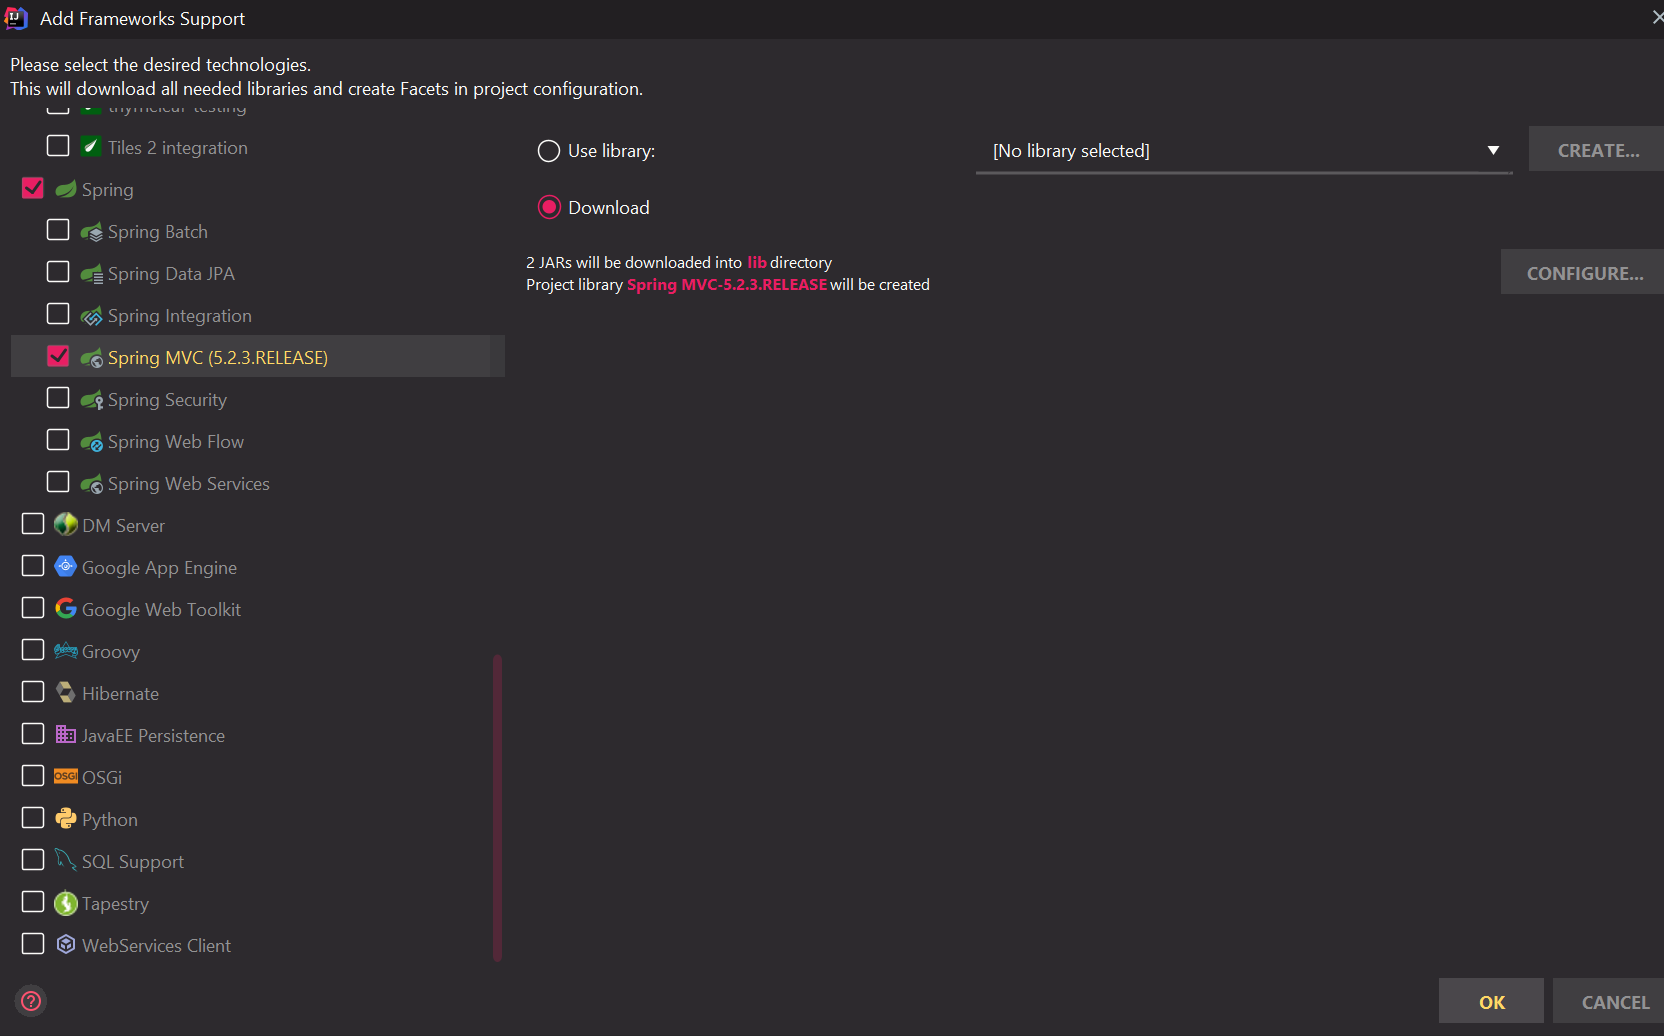This screenshot has width=1664, height=1036.
Task: Click the Spring Integration icon
Action: pos(92,316)
